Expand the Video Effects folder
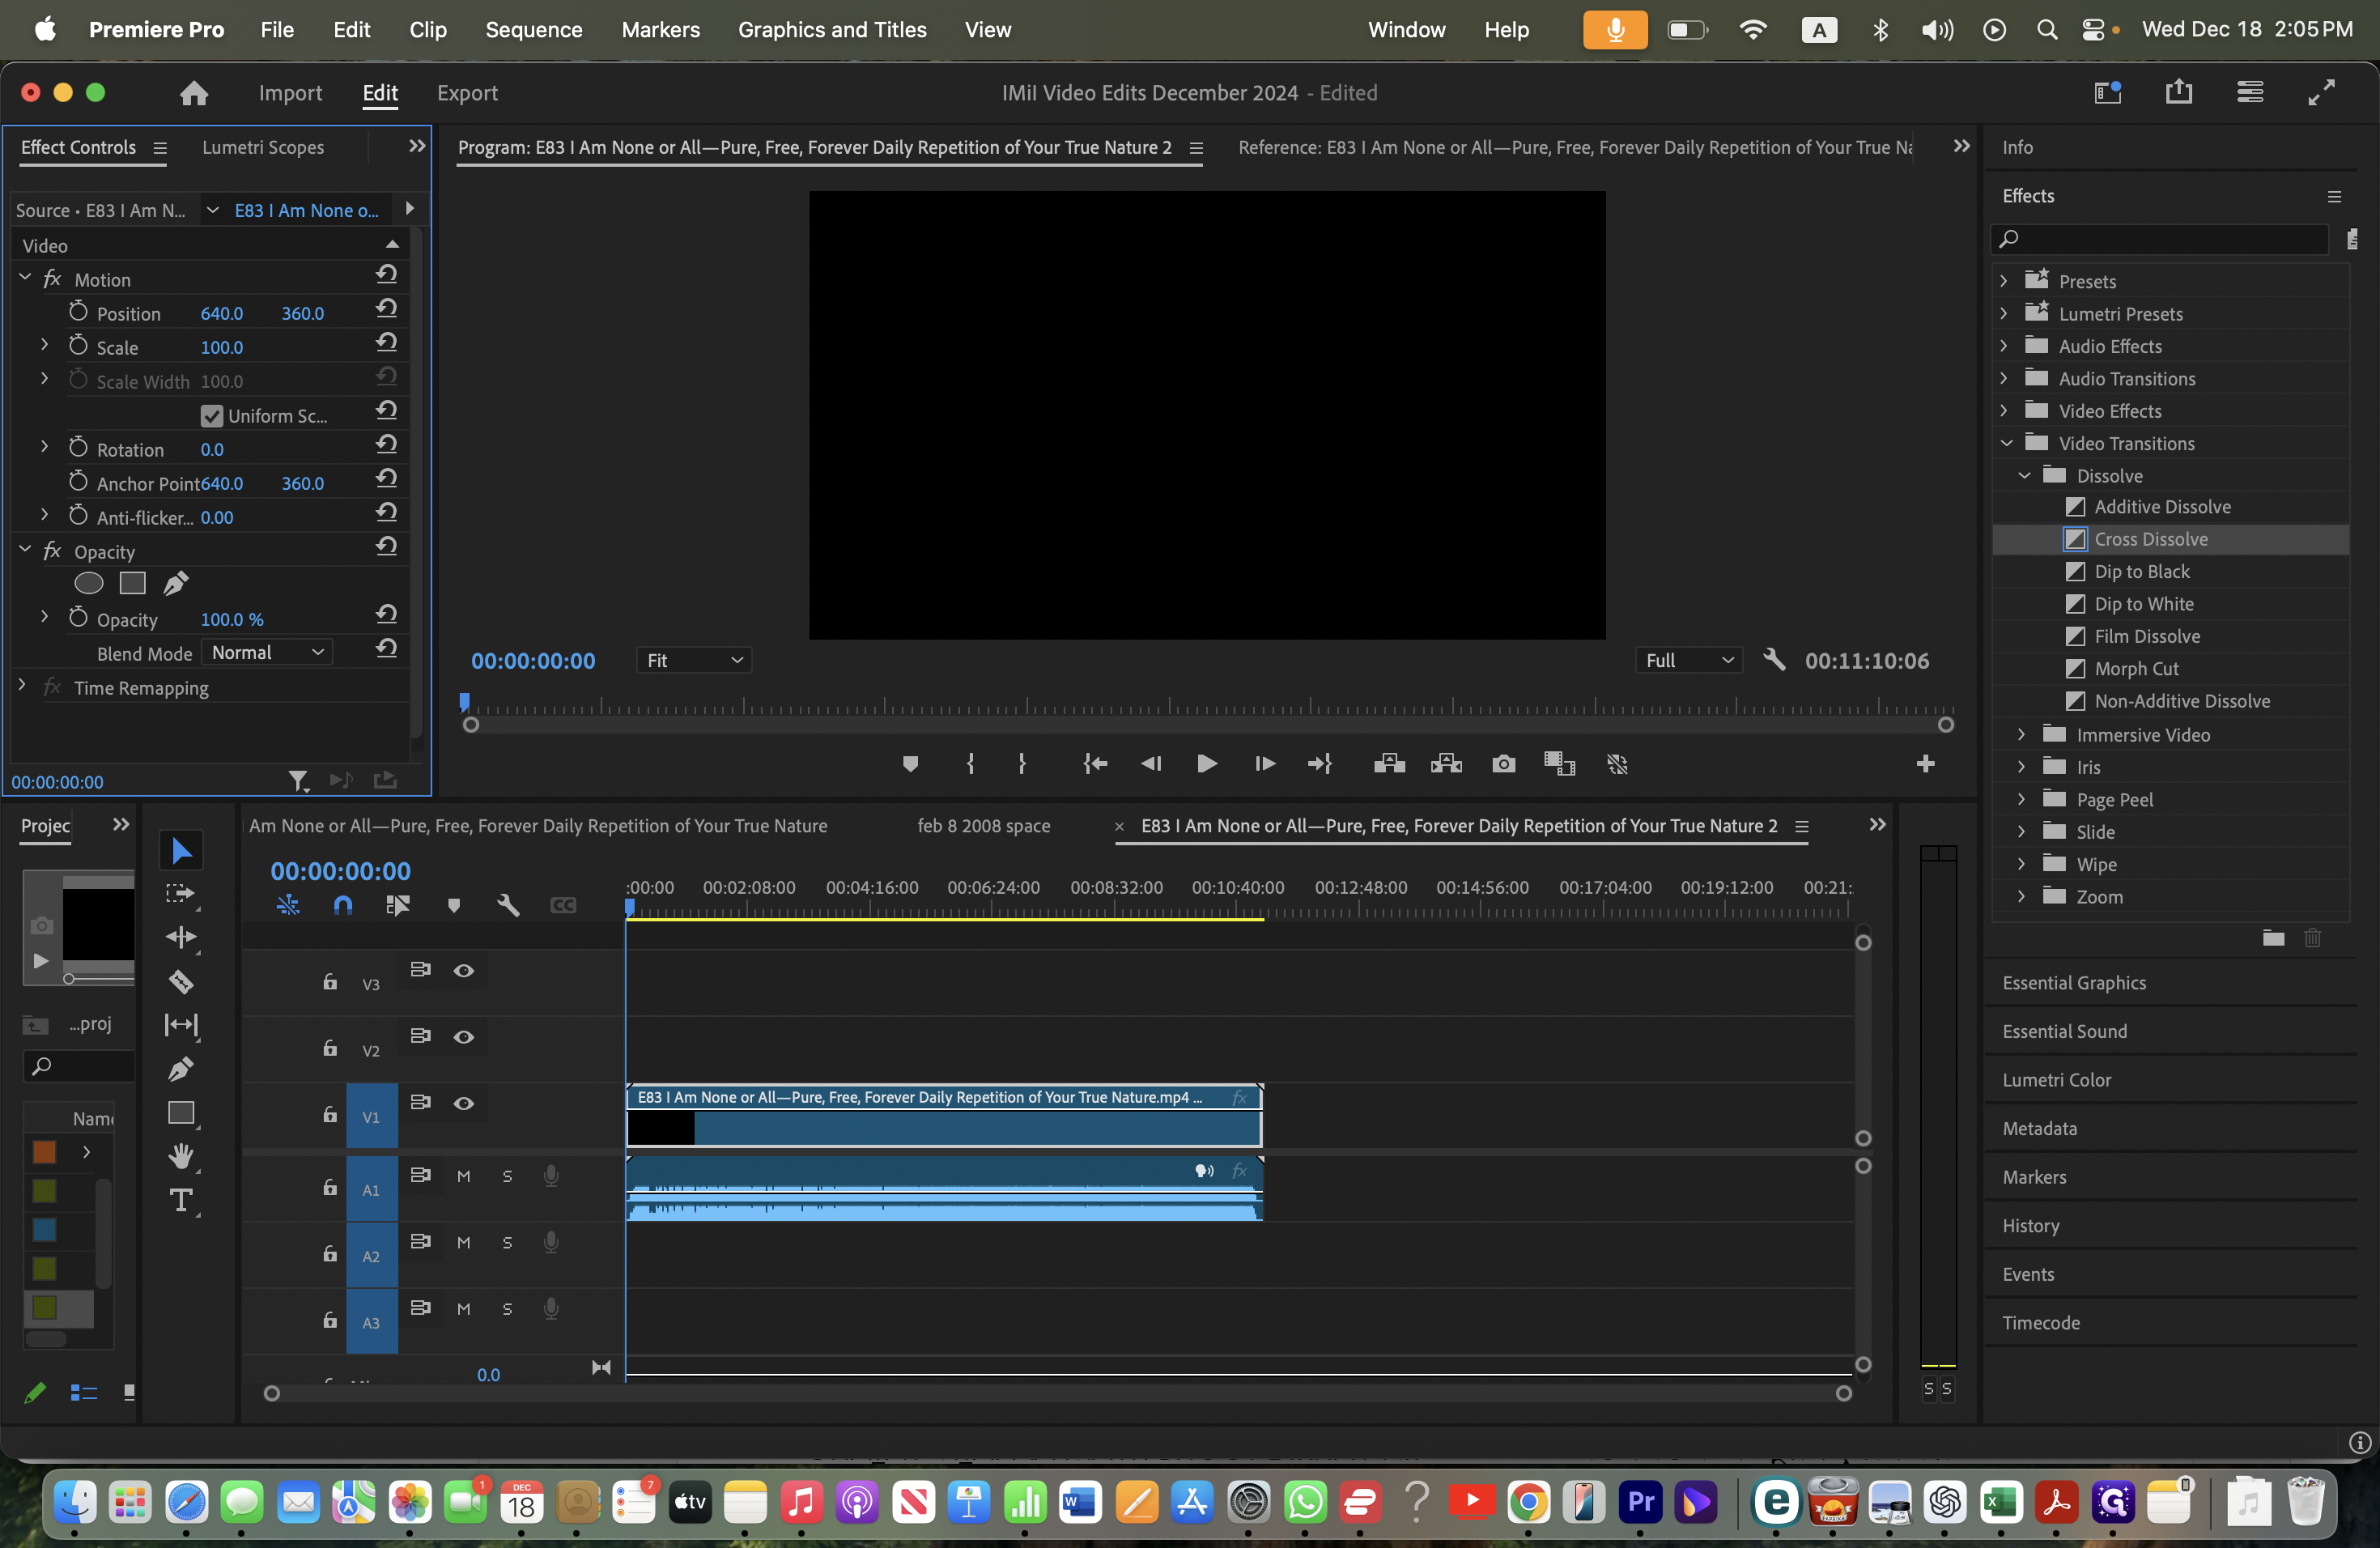Viewport: 2380px width, 1548px height. tap(2004, 410)
